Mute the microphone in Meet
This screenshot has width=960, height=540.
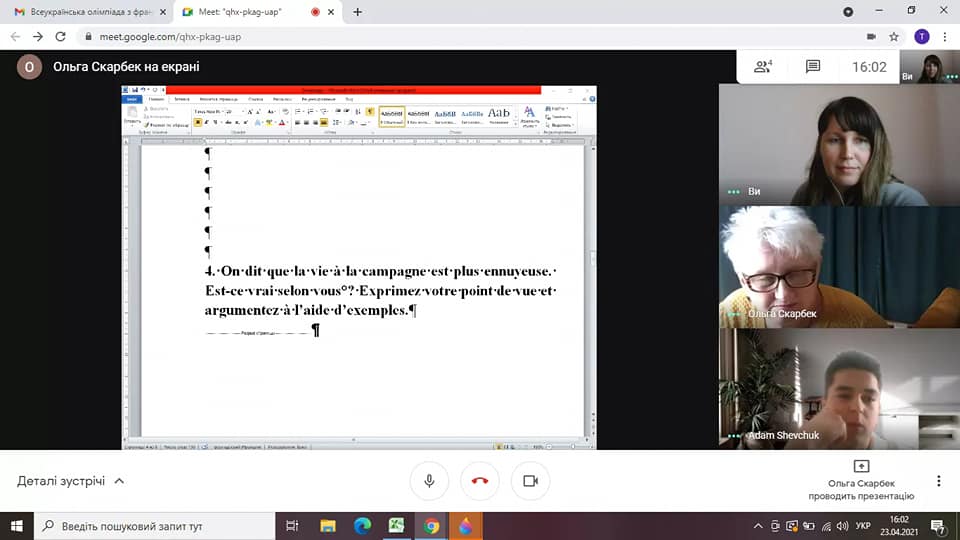tap(429, 481)
